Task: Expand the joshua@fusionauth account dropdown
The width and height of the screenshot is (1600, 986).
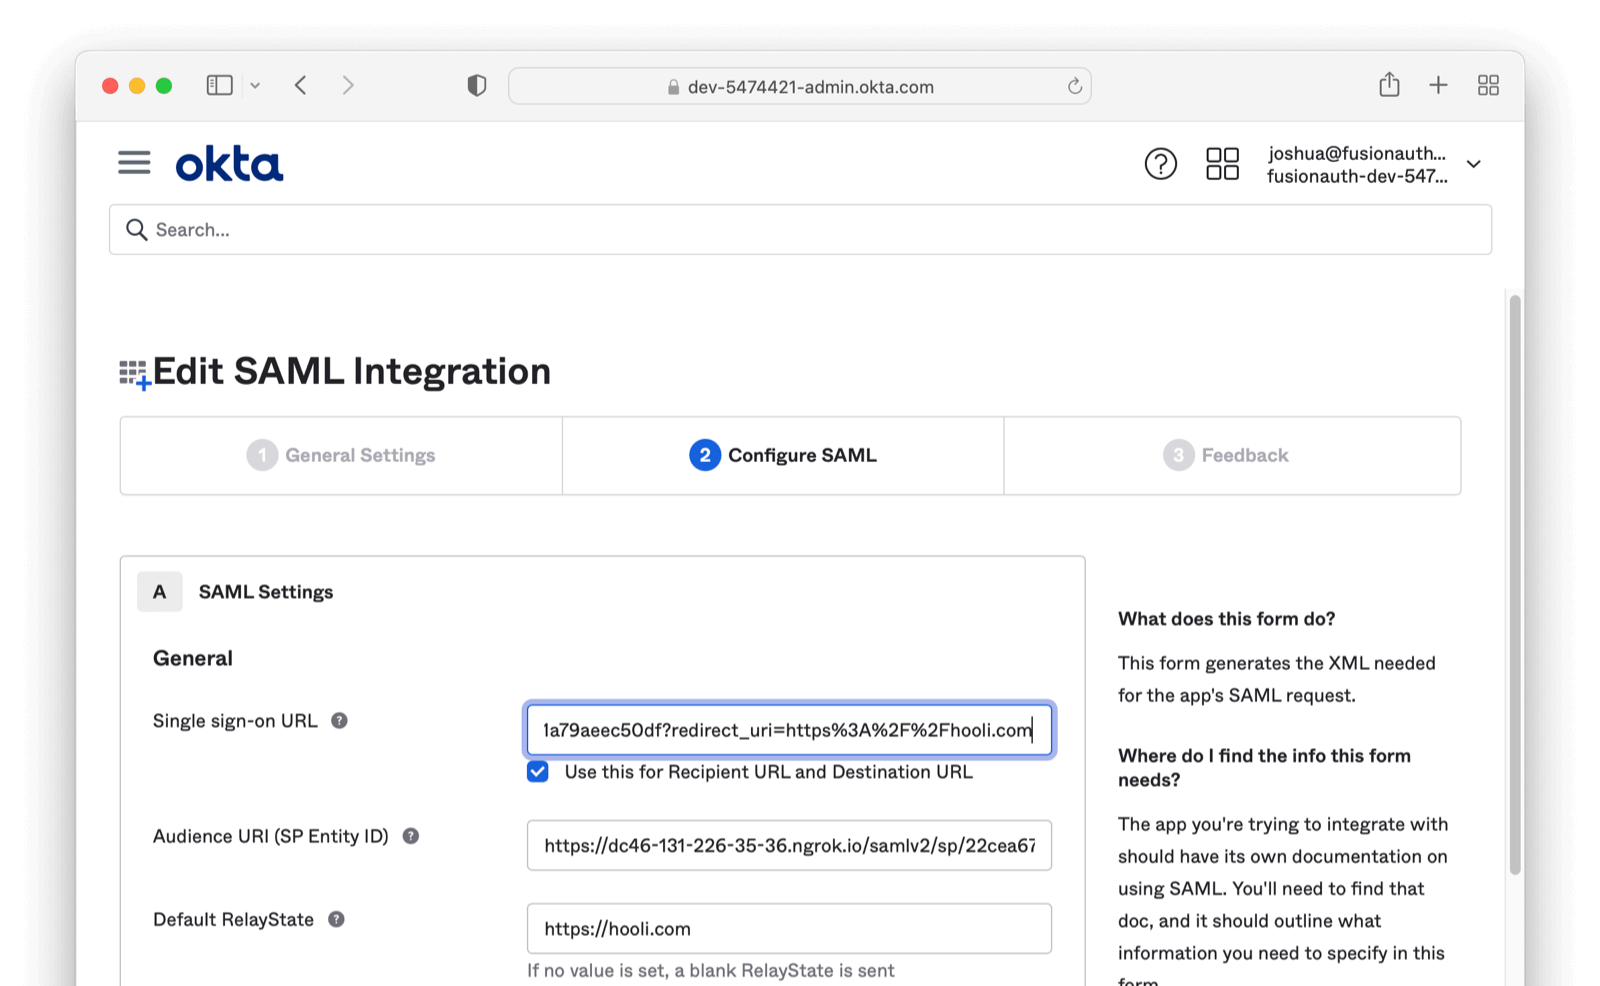Action: tap(1473, 164)
